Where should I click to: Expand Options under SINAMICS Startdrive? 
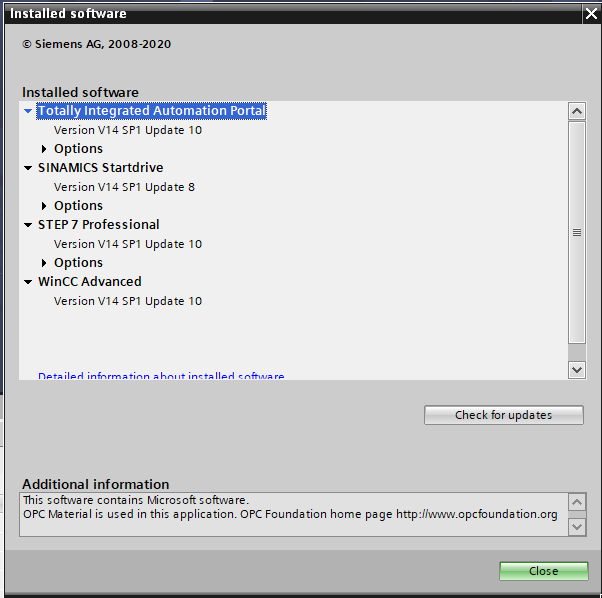(44, 206)
